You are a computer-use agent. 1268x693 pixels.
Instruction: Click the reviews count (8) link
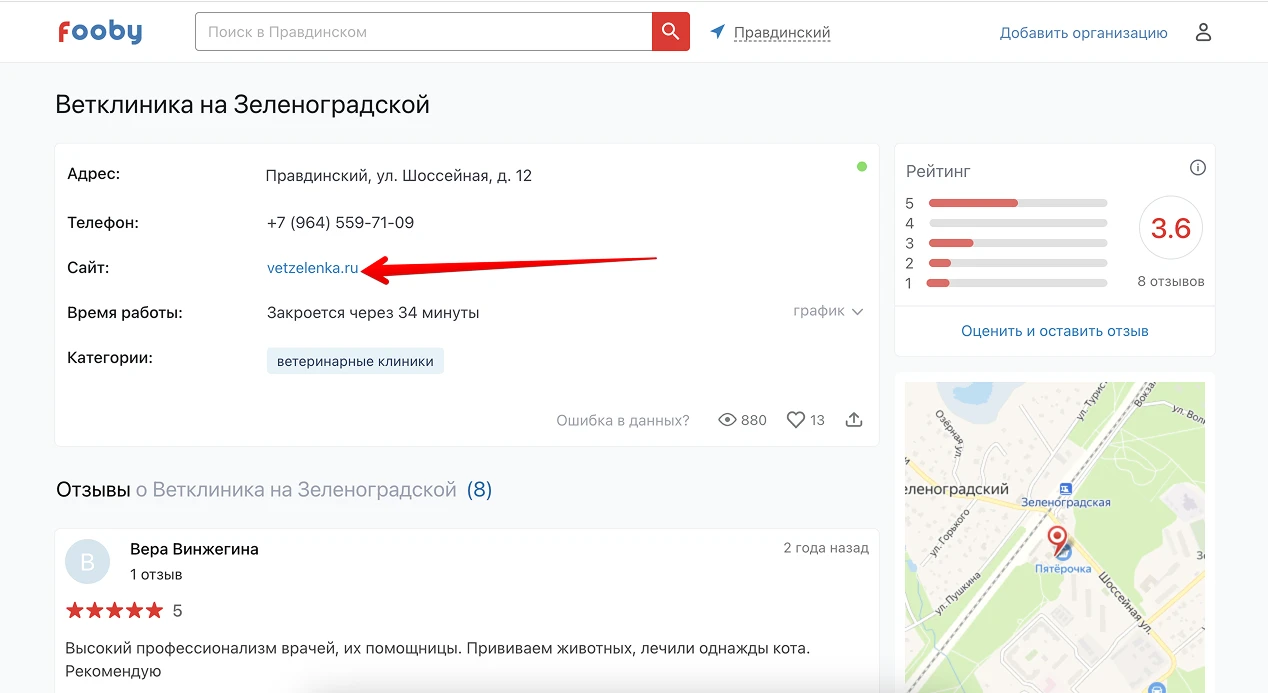[479, 490]
